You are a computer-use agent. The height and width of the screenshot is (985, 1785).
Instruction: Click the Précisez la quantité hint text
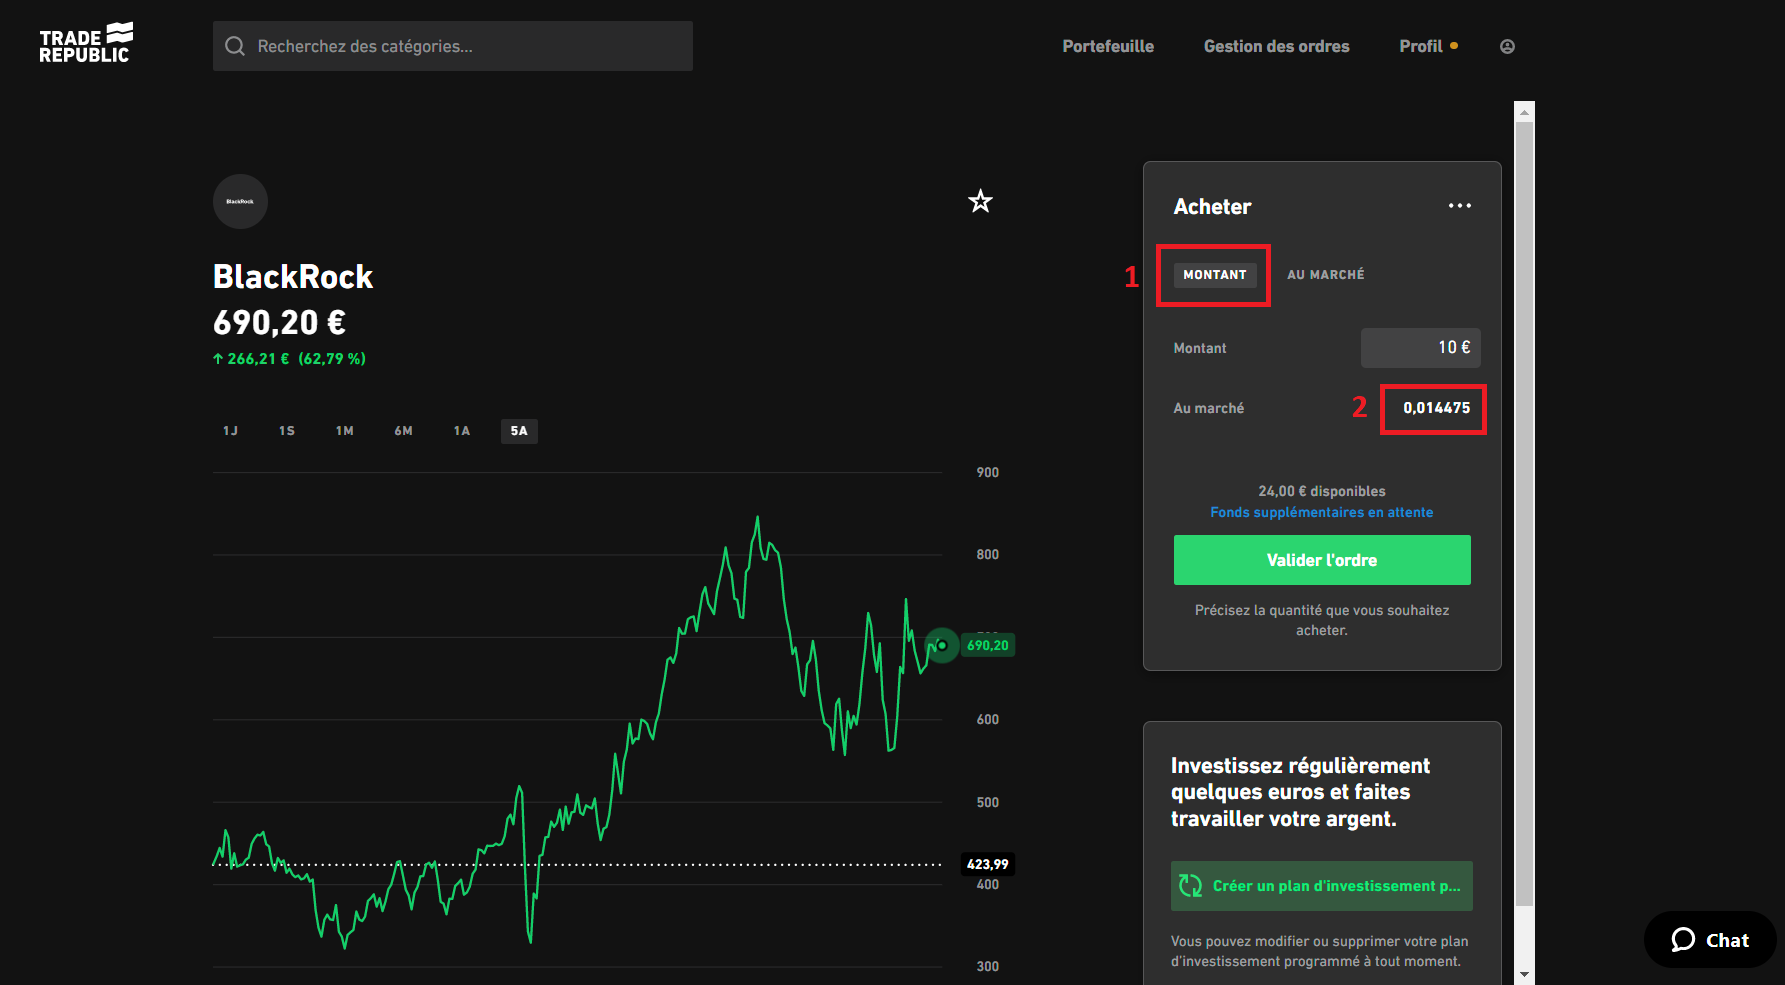(x=1321, y=620)
